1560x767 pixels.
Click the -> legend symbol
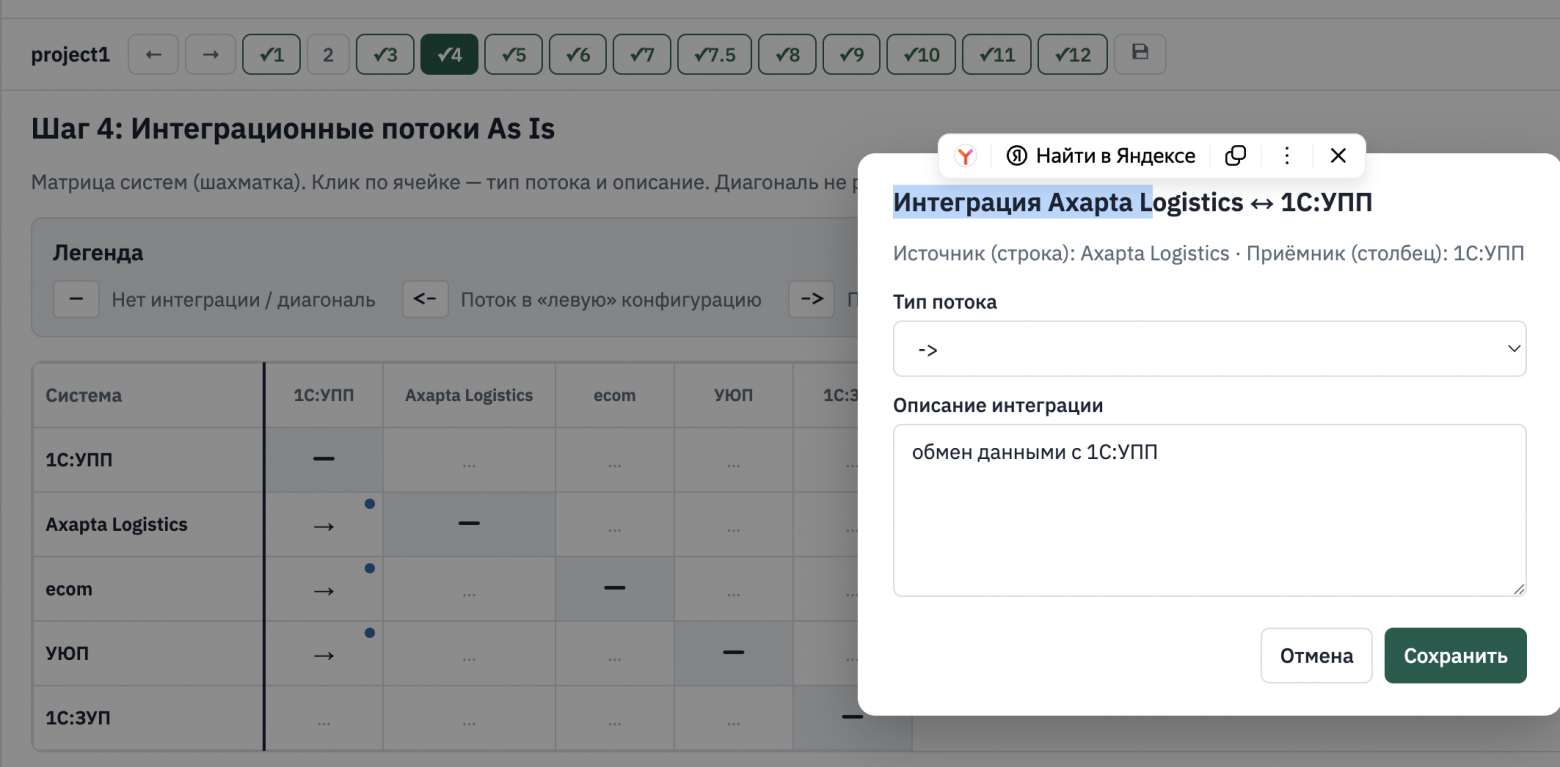tap(811, 299)
